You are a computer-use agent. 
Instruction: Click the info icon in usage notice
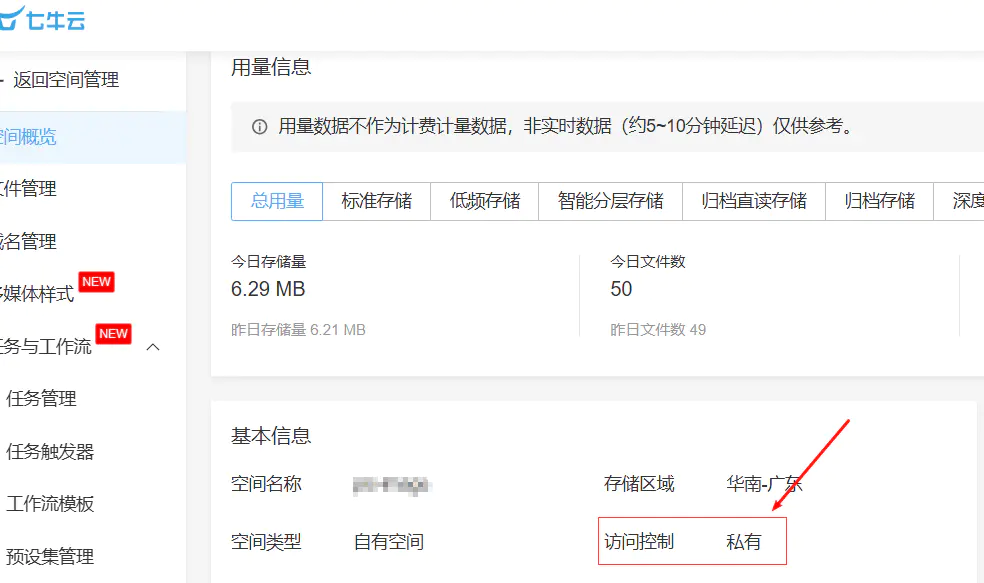(x=260, y=127)
